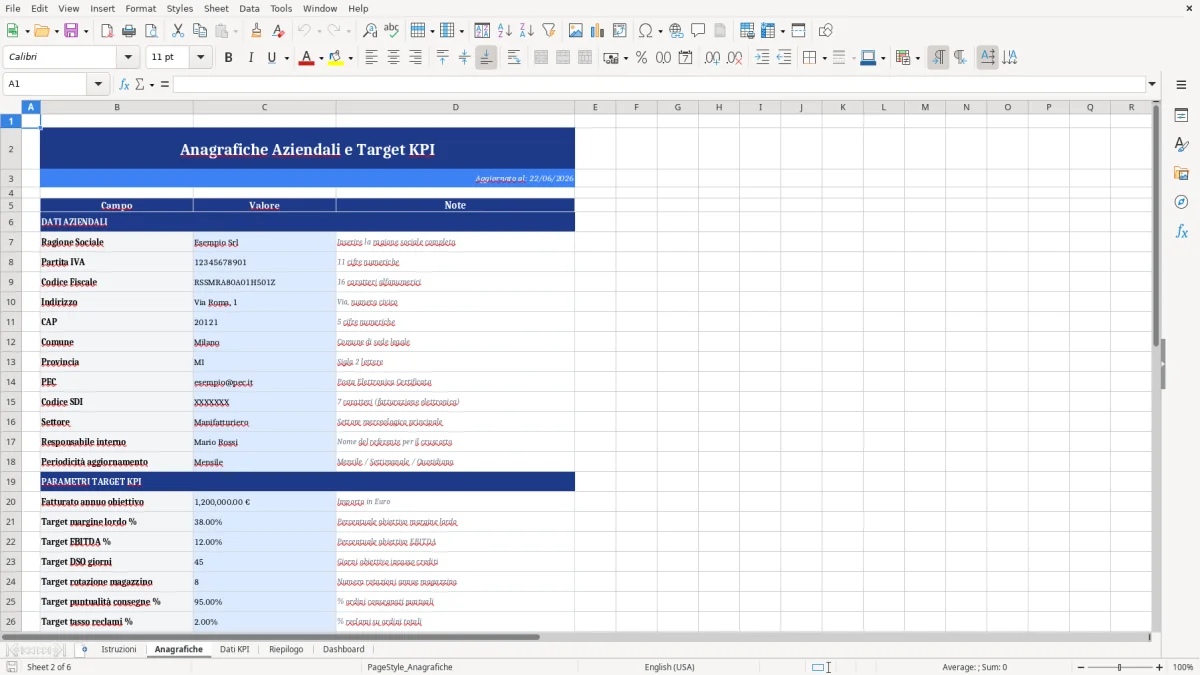Open background color dropdown arrow
Screen dimensions: 1200x675
(x=350, y=58)
